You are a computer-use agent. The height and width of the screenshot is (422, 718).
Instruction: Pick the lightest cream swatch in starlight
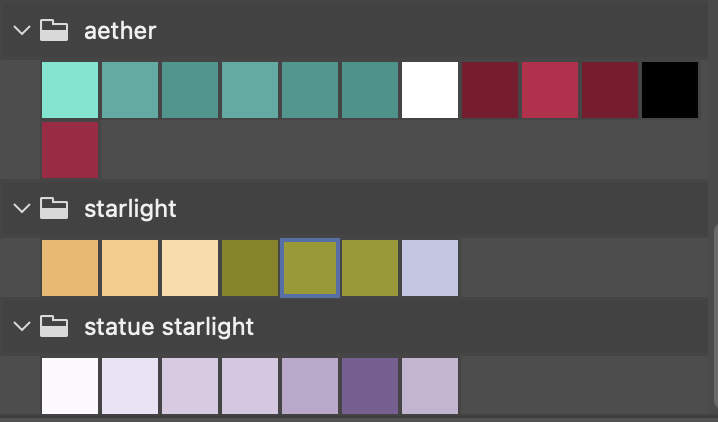click(x=190, y=268)
